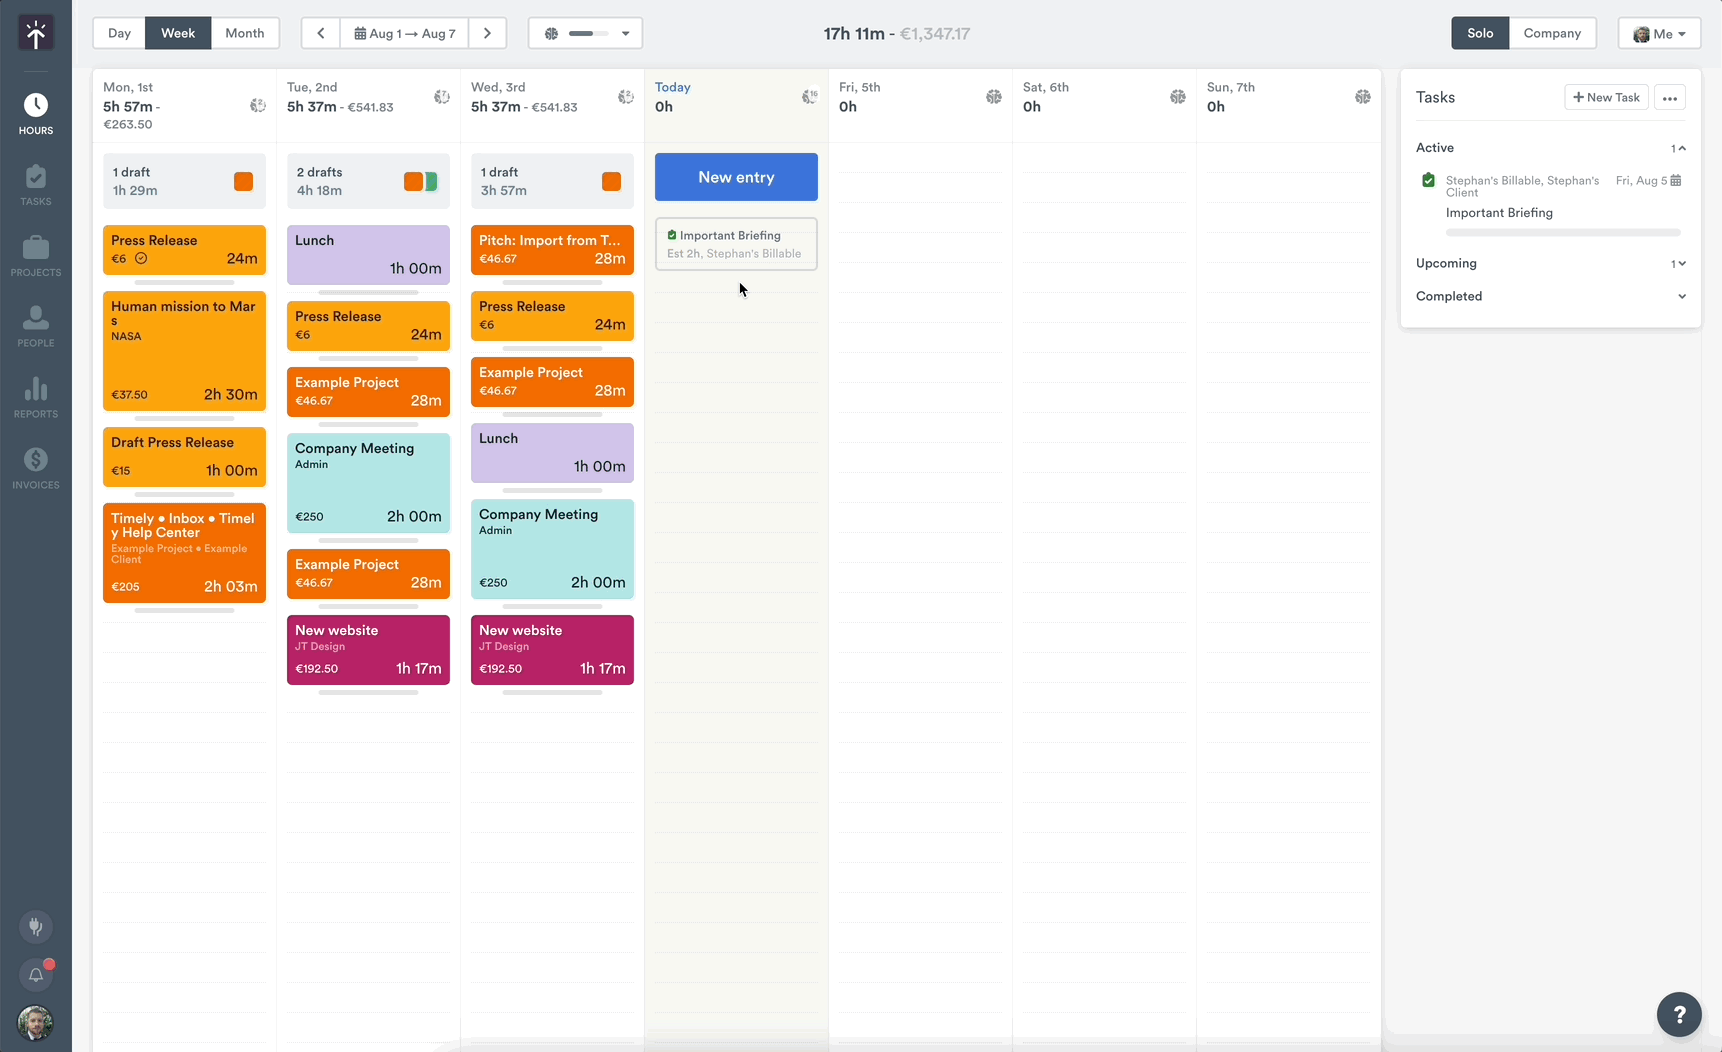Collapse the Active tasks section
1722x1052 pixels.
point(1681,148)
